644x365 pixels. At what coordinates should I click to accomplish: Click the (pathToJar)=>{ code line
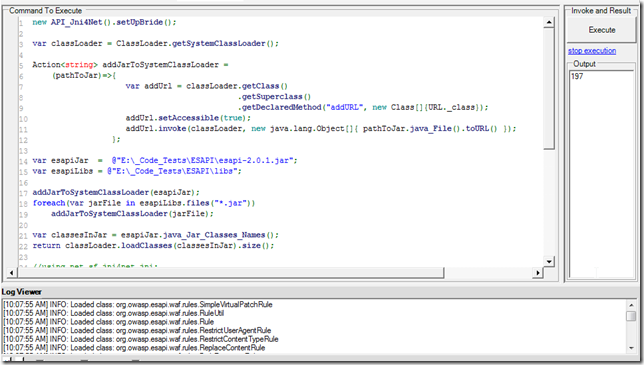[84, 76]
